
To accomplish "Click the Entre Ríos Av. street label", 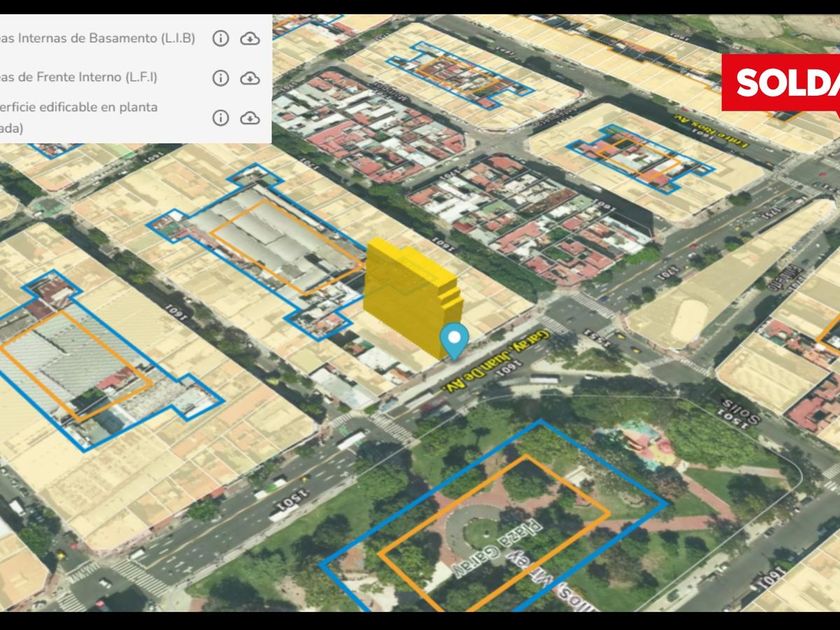I will [710, 132].
